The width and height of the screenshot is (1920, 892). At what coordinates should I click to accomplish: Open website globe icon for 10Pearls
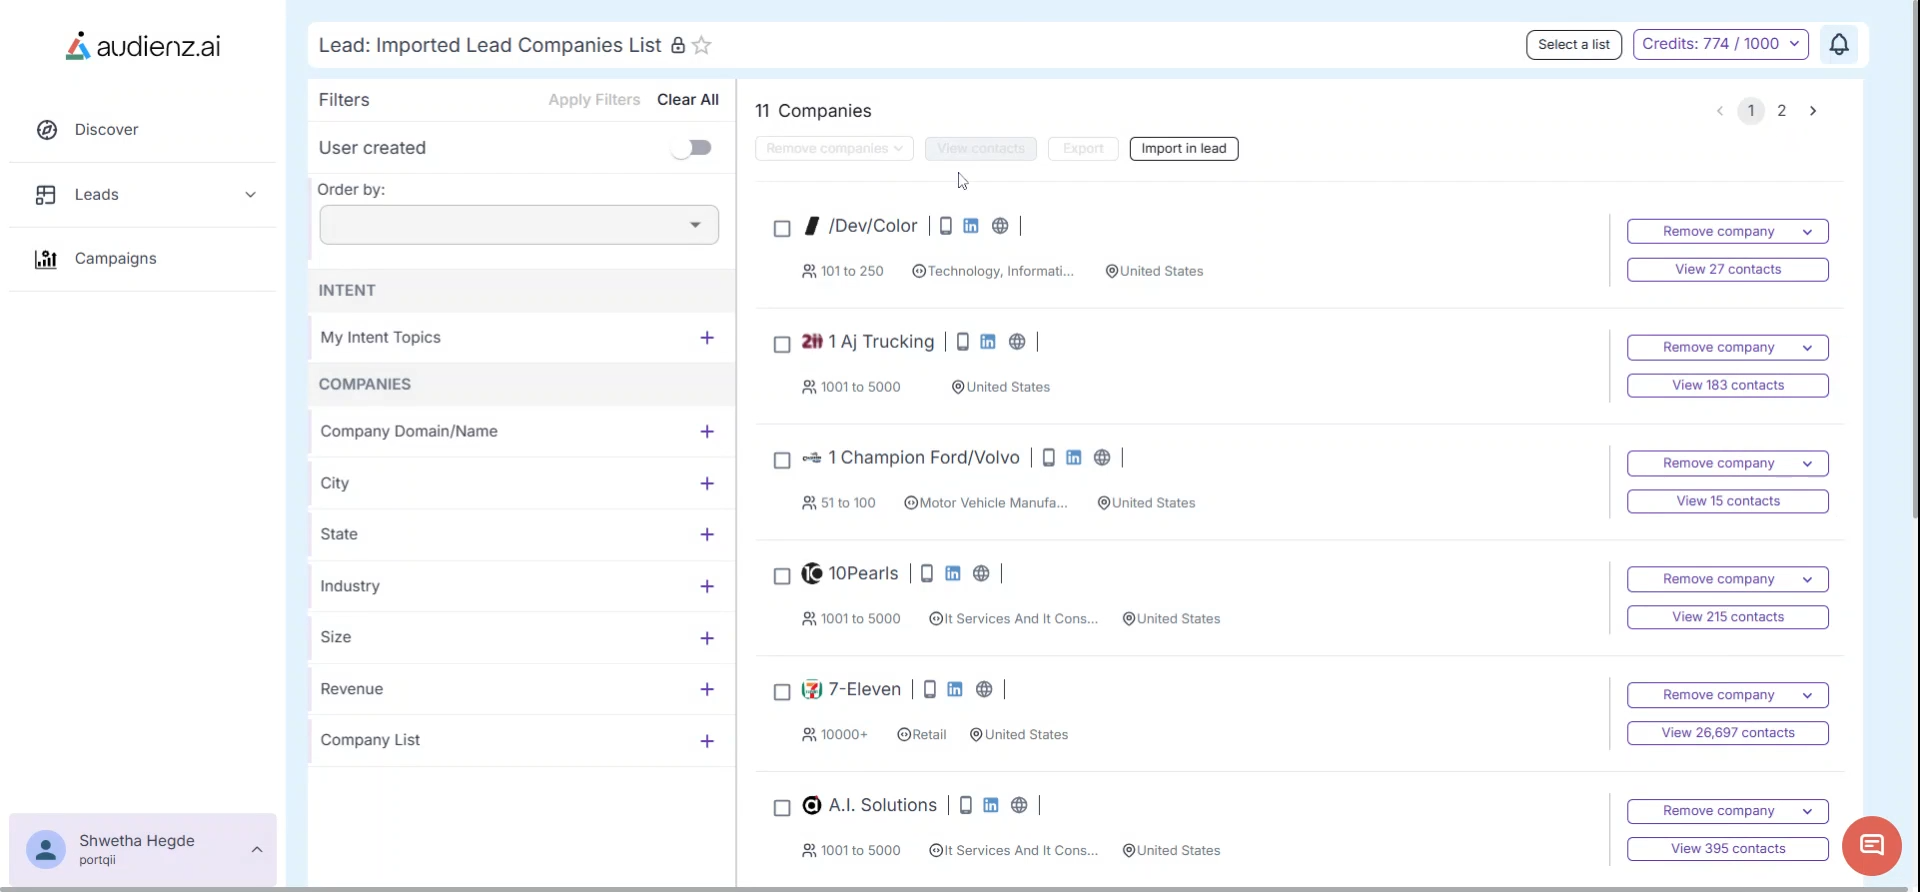[x=981, y=574]
